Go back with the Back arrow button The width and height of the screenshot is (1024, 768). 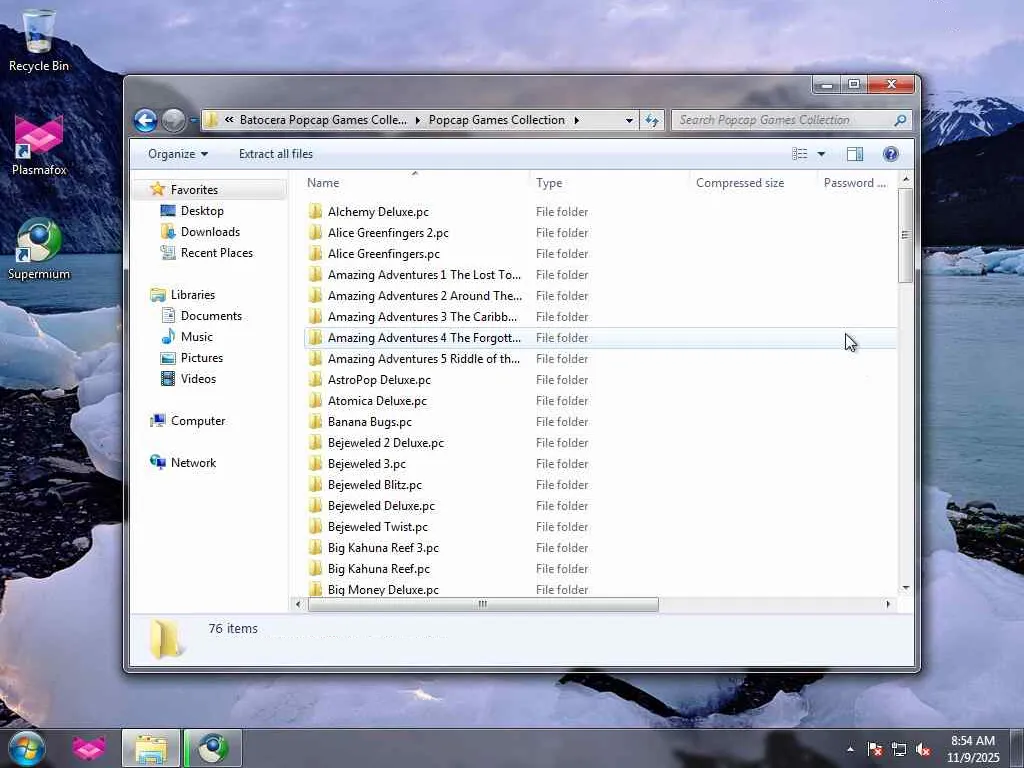[146, 120]
